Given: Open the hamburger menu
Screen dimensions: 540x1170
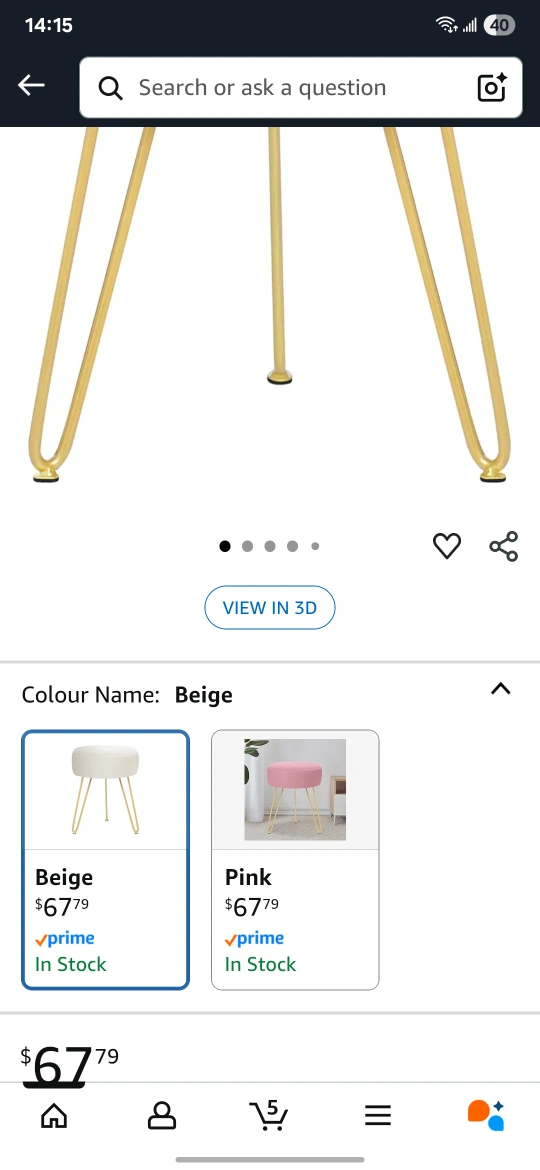Looking at the screenshot, I should tap(378, 1116).
